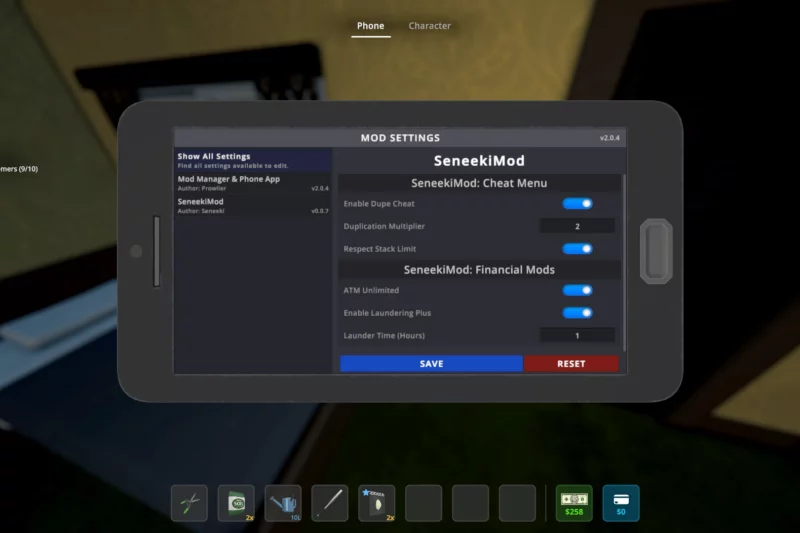800x533 pixels.
Task: Disable the Enable Dupe Cheat toggle
Action: (x=577, y=204)
